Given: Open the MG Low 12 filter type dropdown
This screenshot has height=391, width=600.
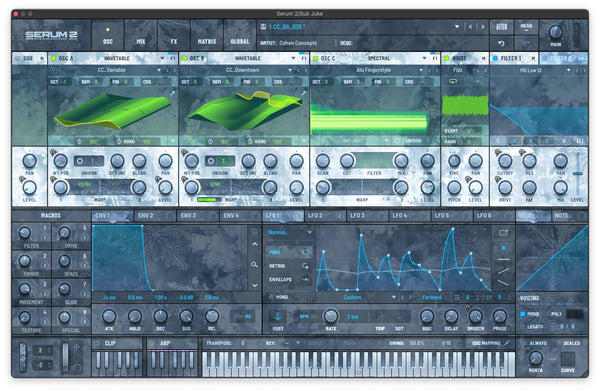Looking at the screenshot, I should 568,70.
